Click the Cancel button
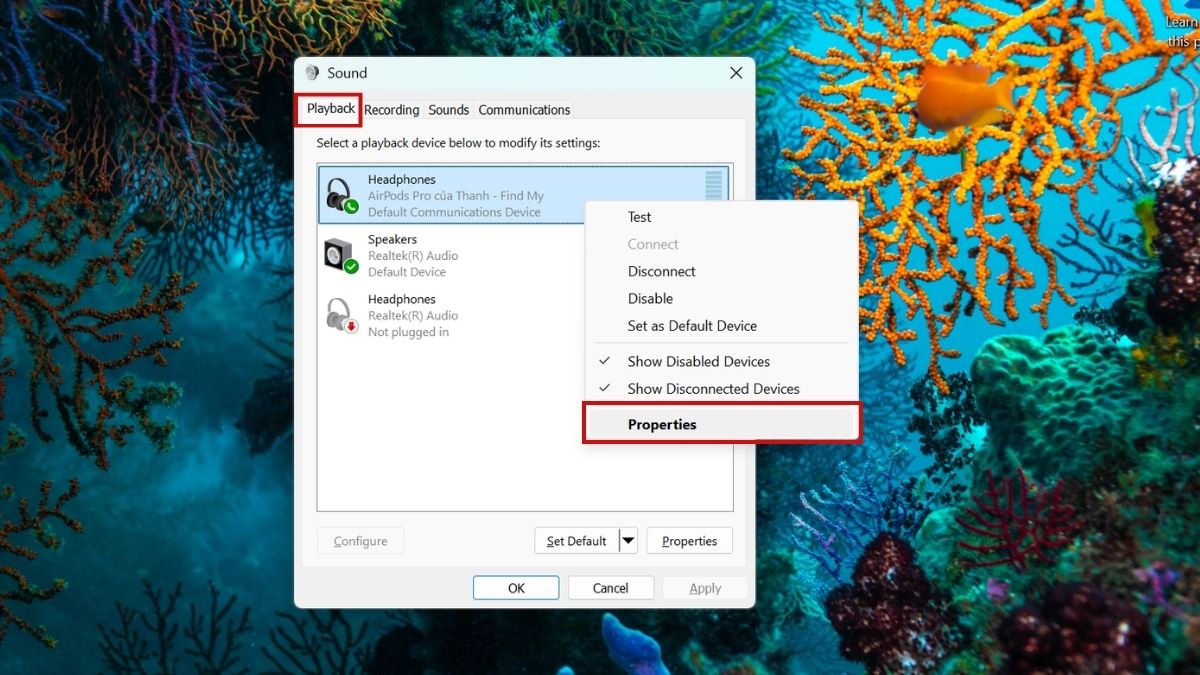The width and height of the screenshot is (1200, 675). coord(611,588)
